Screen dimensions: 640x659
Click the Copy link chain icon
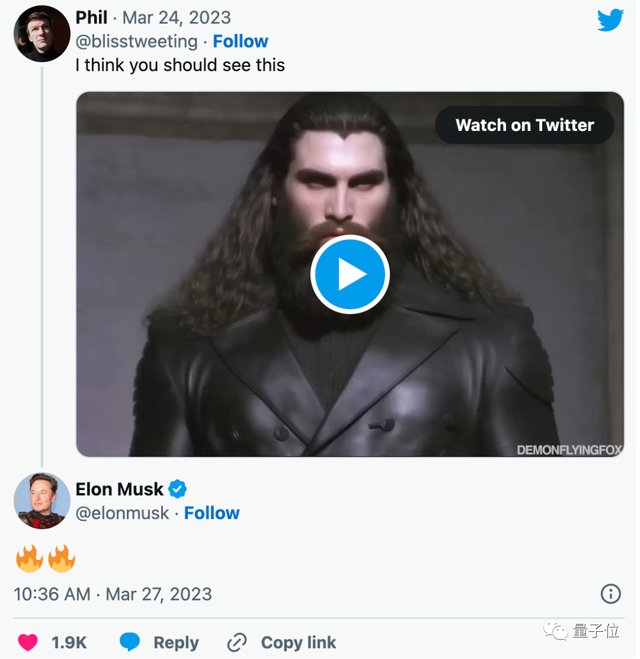tap(237, 642)
